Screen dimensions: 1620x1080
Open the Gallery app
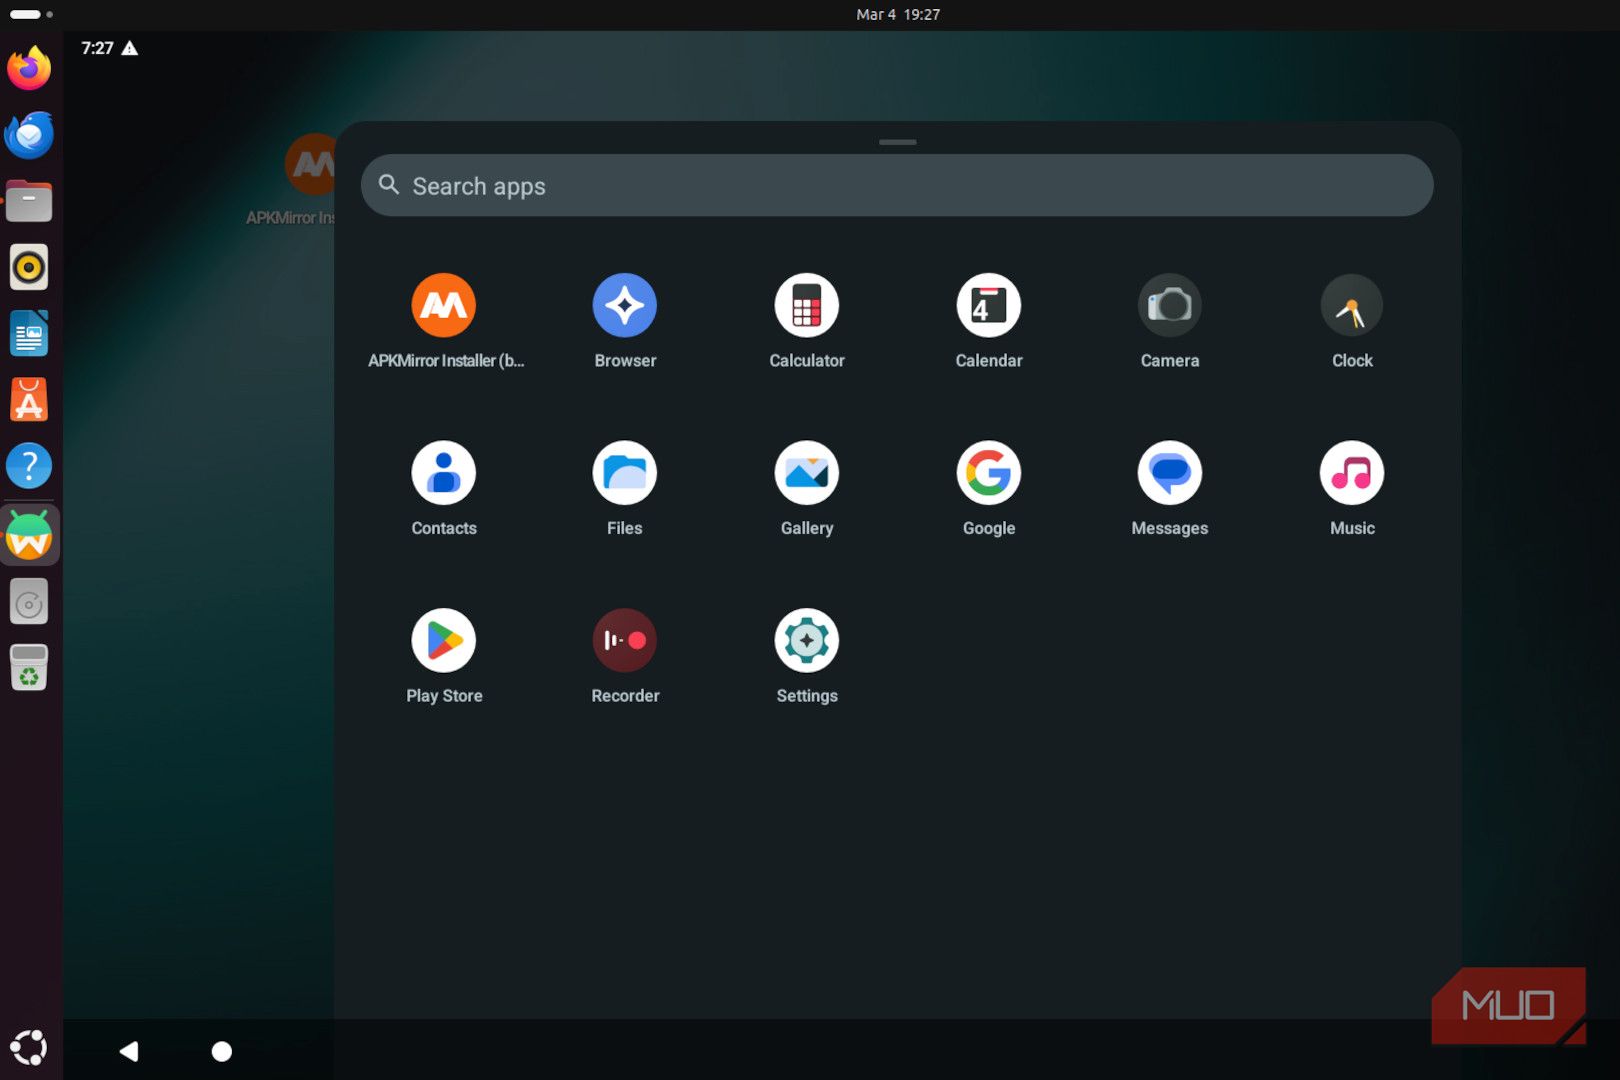click(x=807, y=473)
